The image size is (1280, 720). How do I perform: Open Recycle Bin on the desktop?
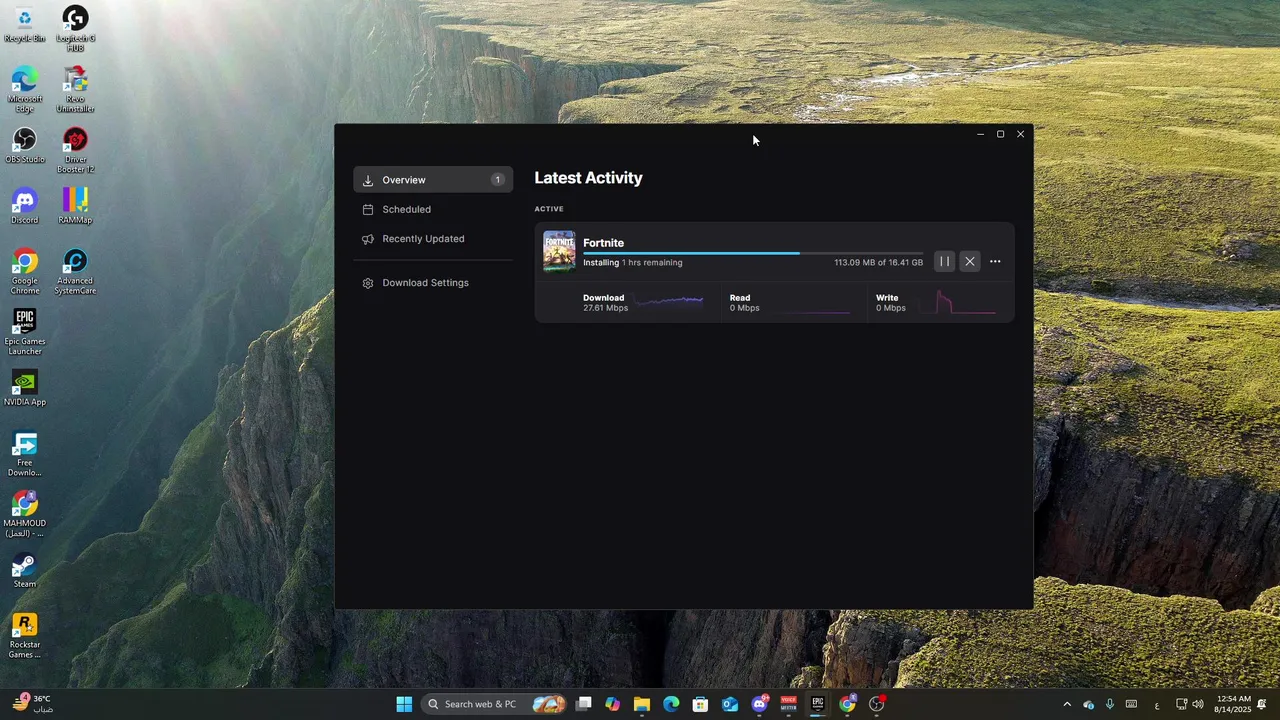(x=24, y=26)
